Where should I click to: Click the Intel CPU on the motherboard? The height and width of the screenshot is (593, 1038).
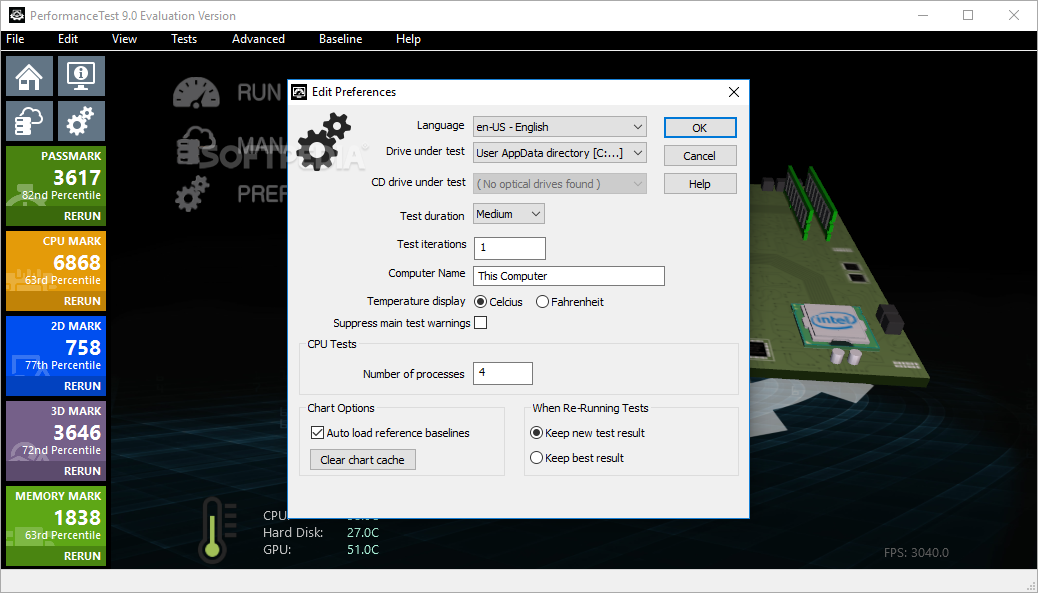coord(833,324)
